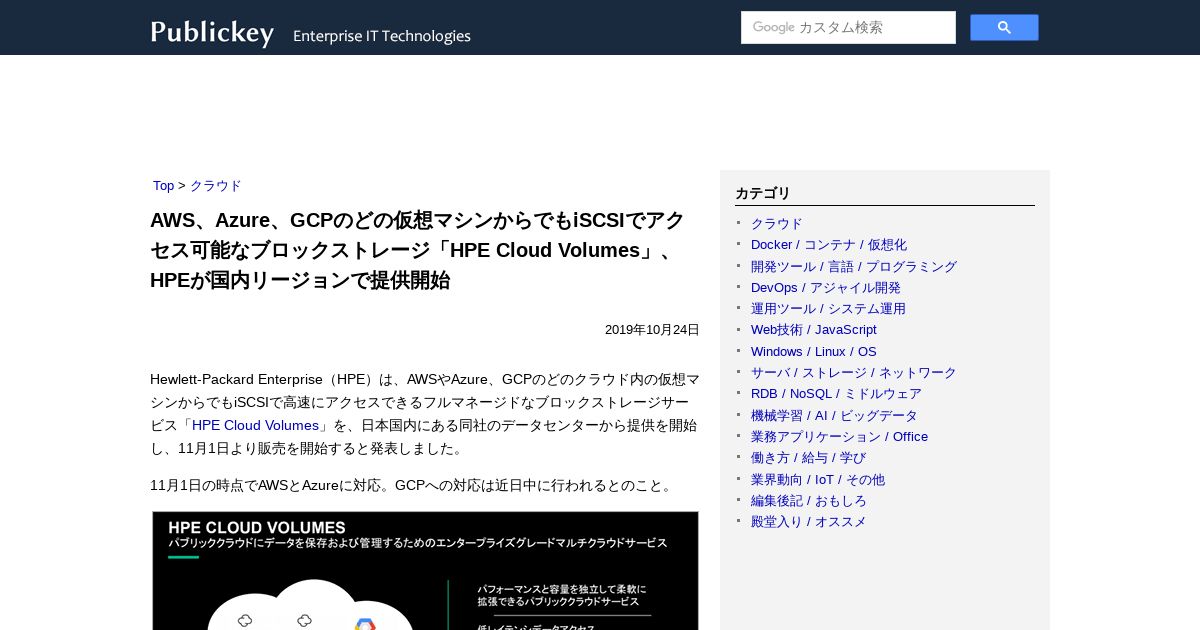The height and width of the screenshot is (630, 1200).
Task: Open Docker / コンテナ / 仮想化 category
Action: [x=829, y=245]
